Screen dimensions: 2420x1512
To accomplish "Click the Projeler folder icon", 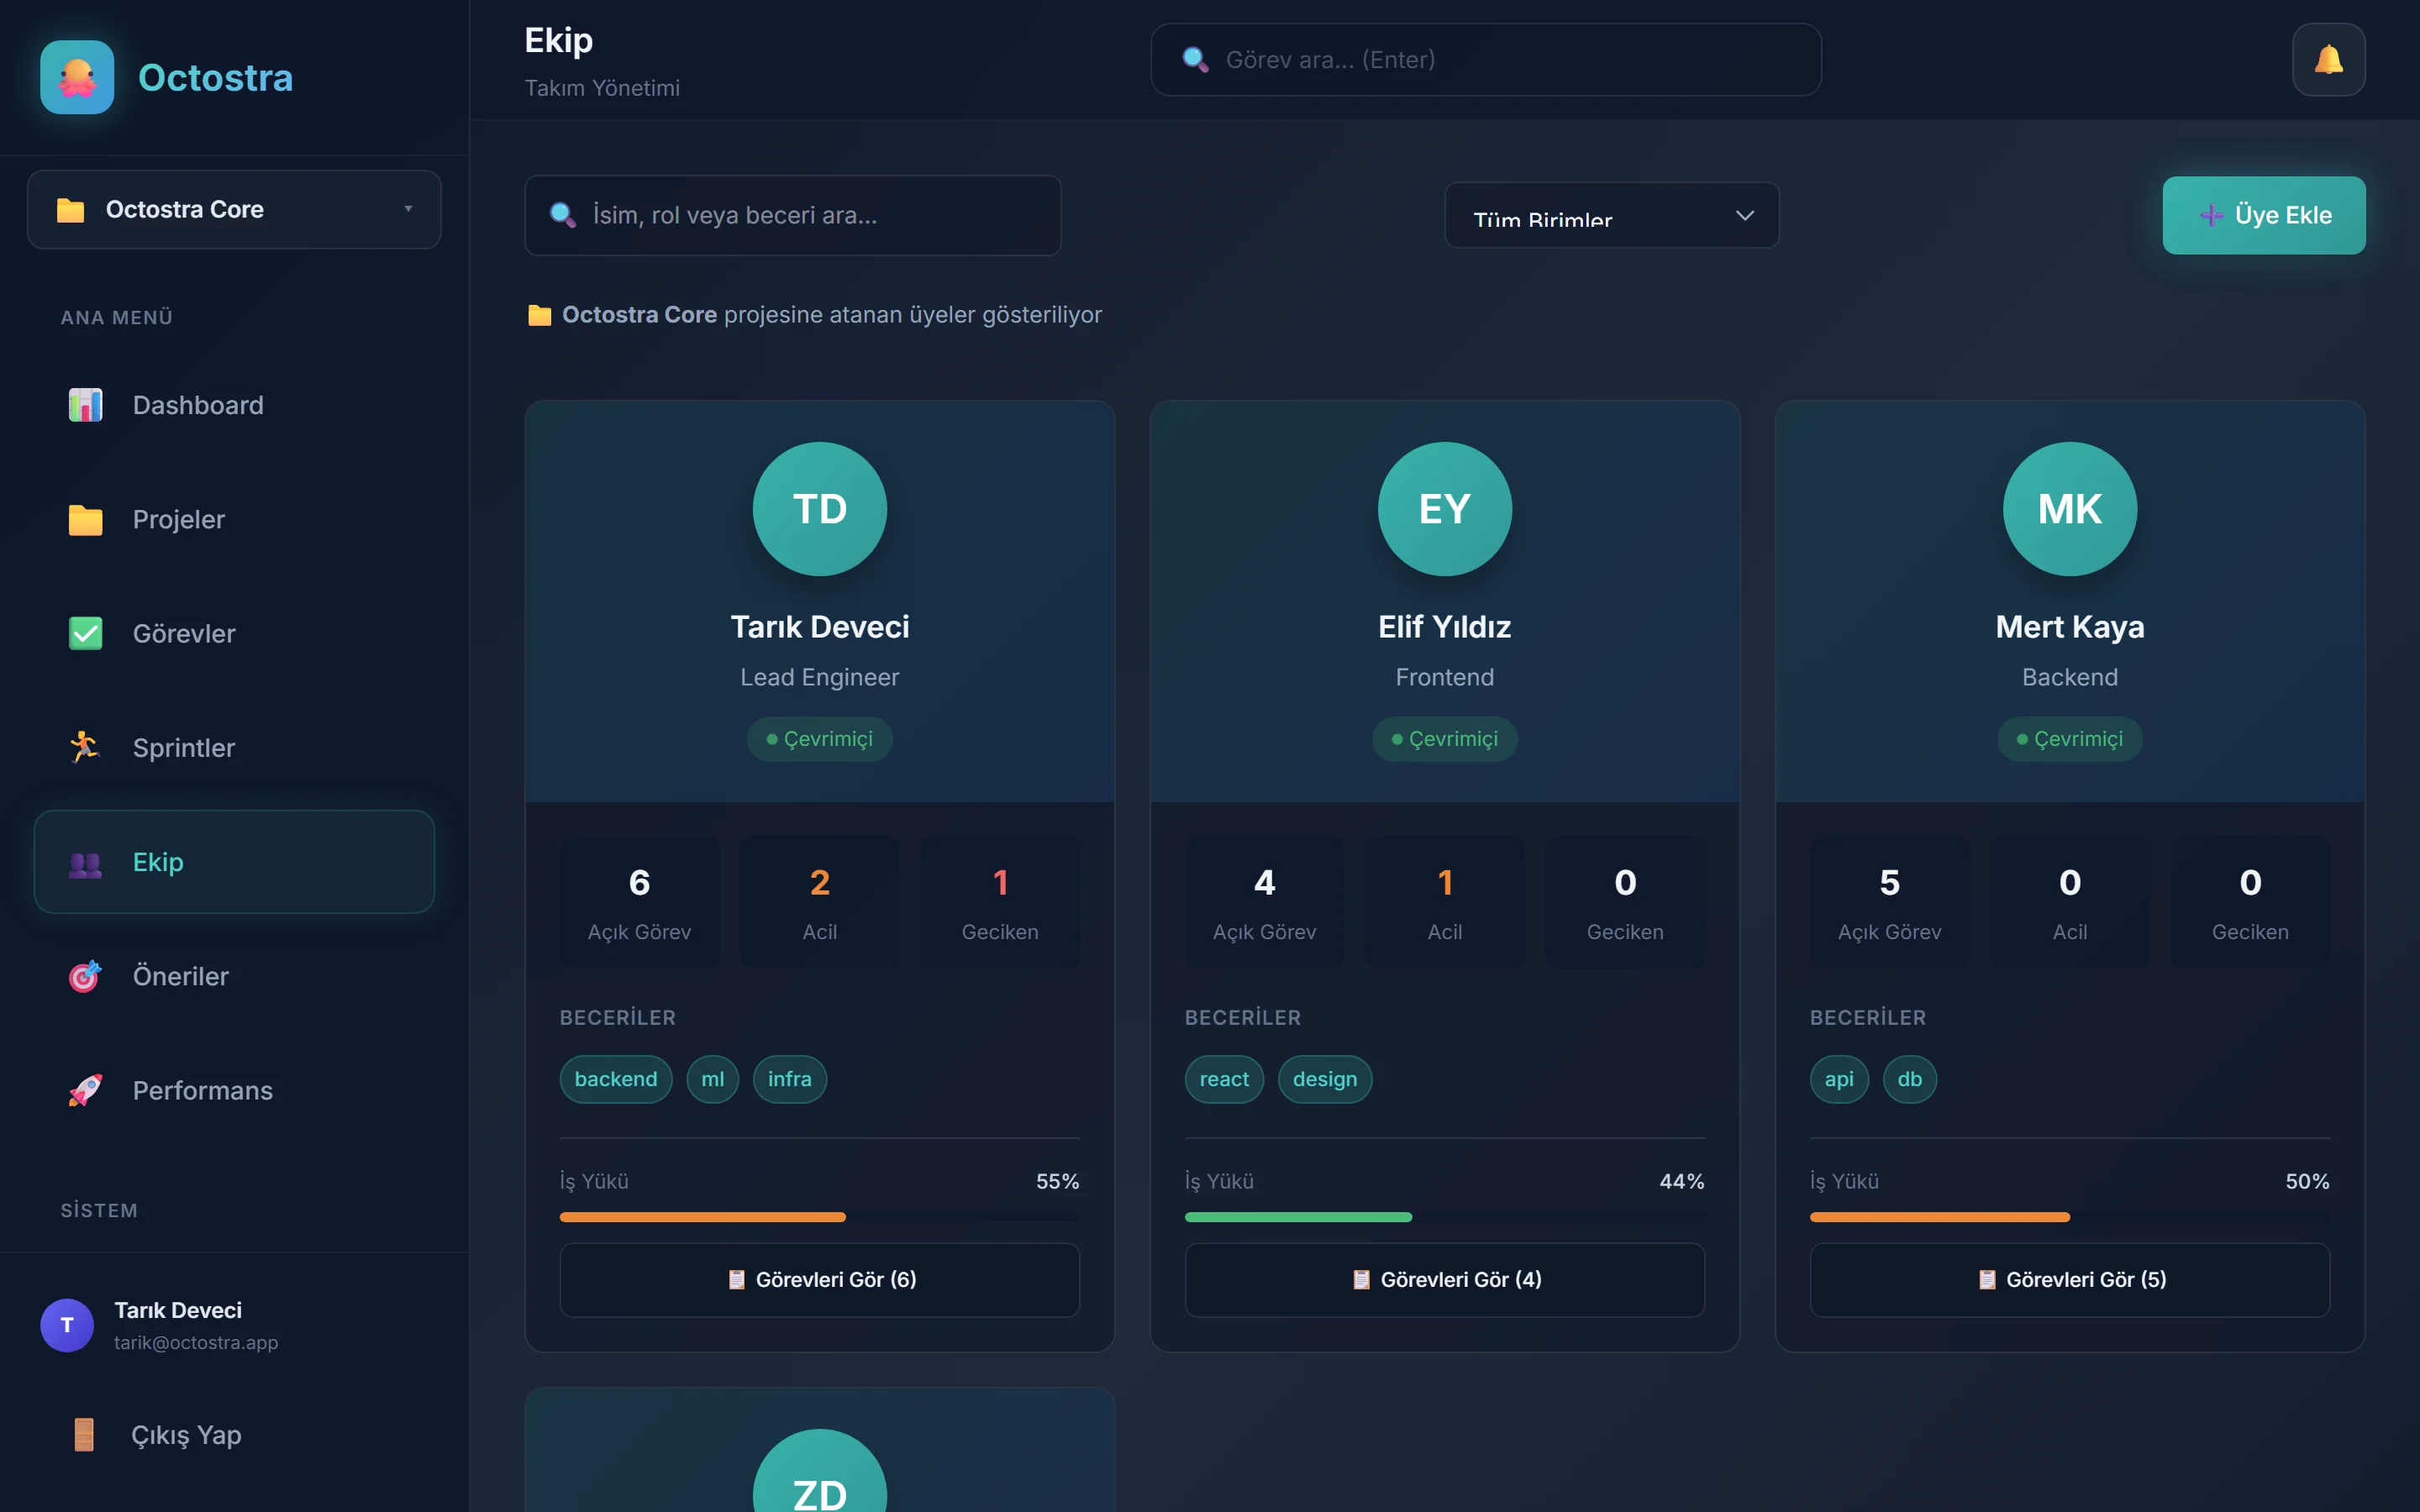I will [85, 519].
